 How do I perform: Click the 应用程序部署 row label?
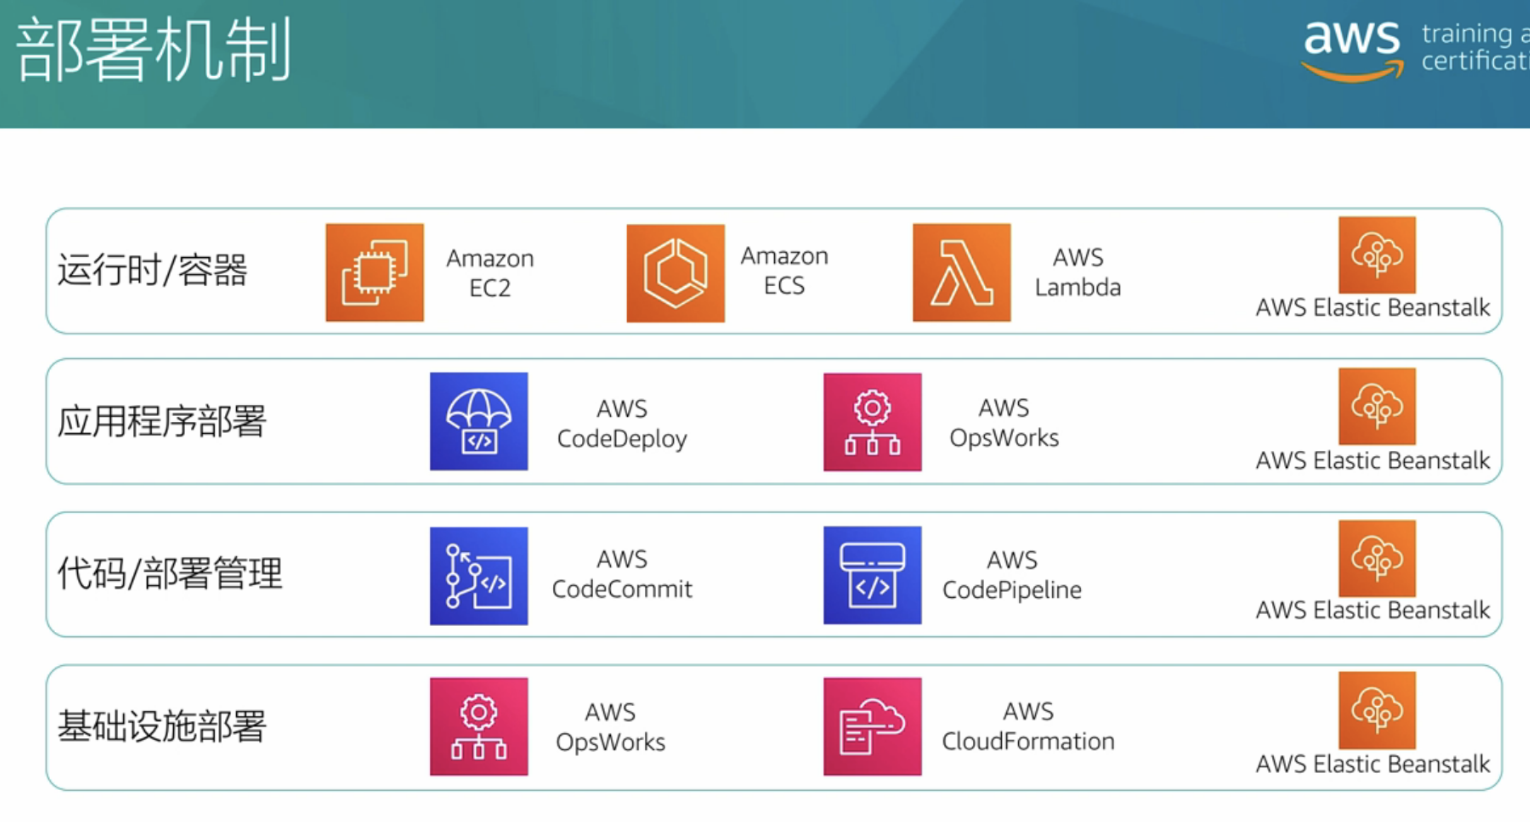162,422
